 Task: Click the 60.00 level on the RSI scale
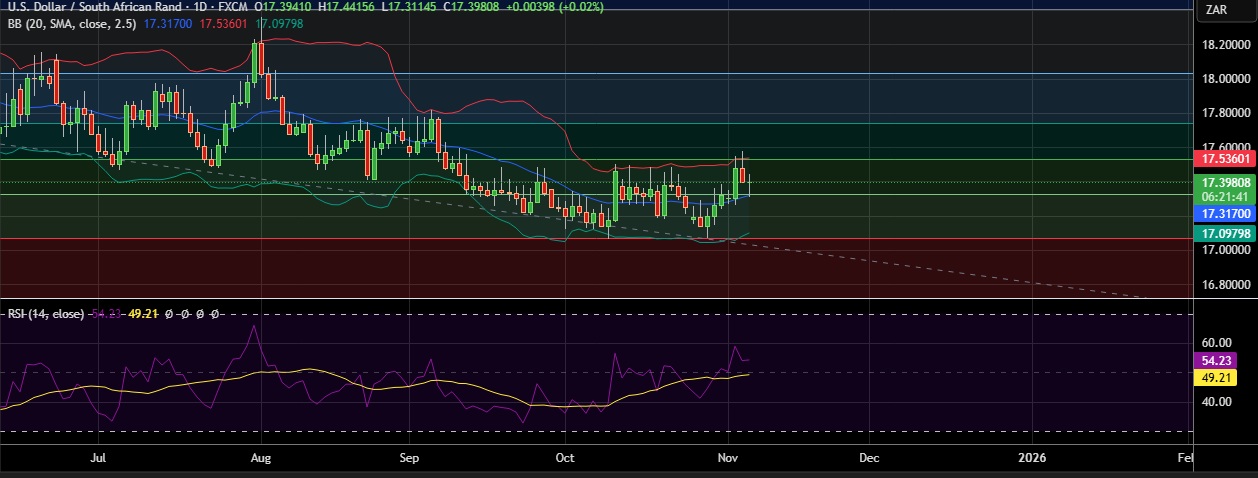1217,342
